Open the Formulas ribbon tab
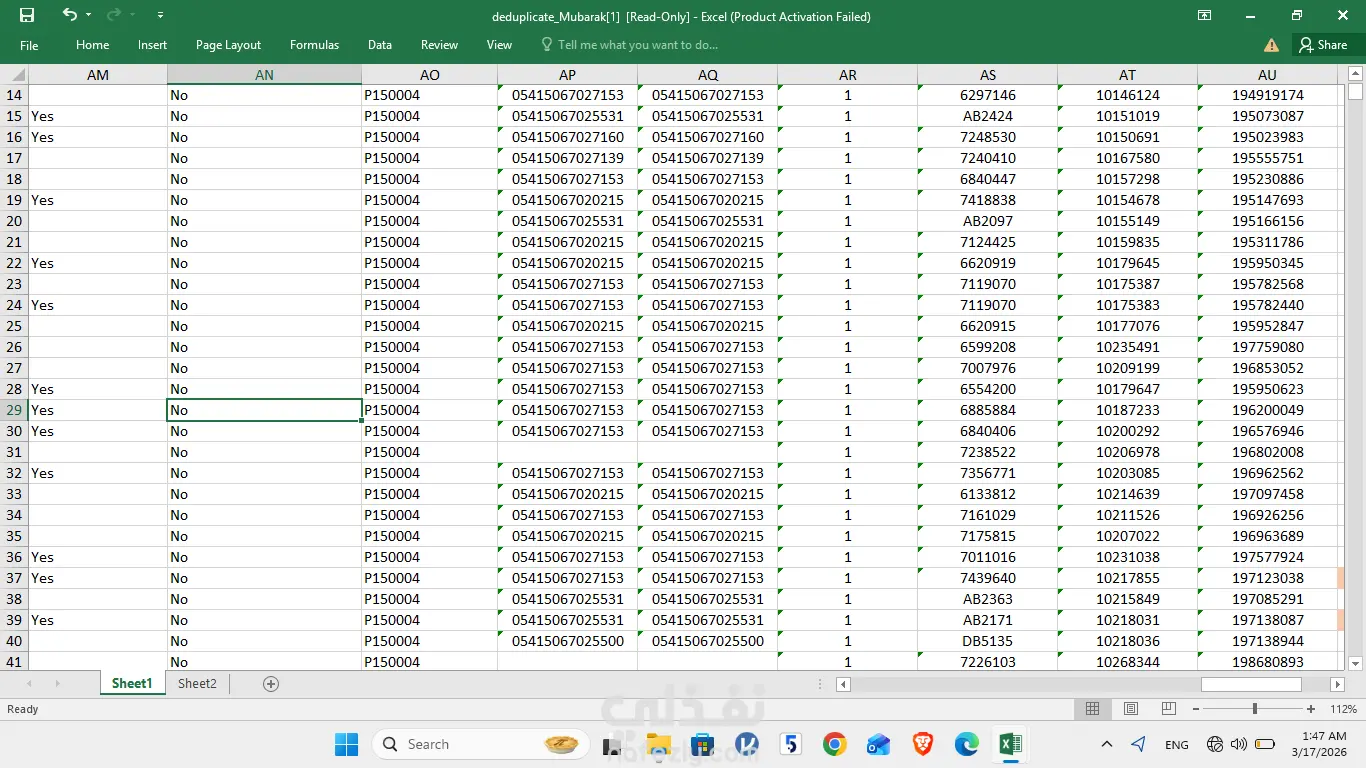 314,45
